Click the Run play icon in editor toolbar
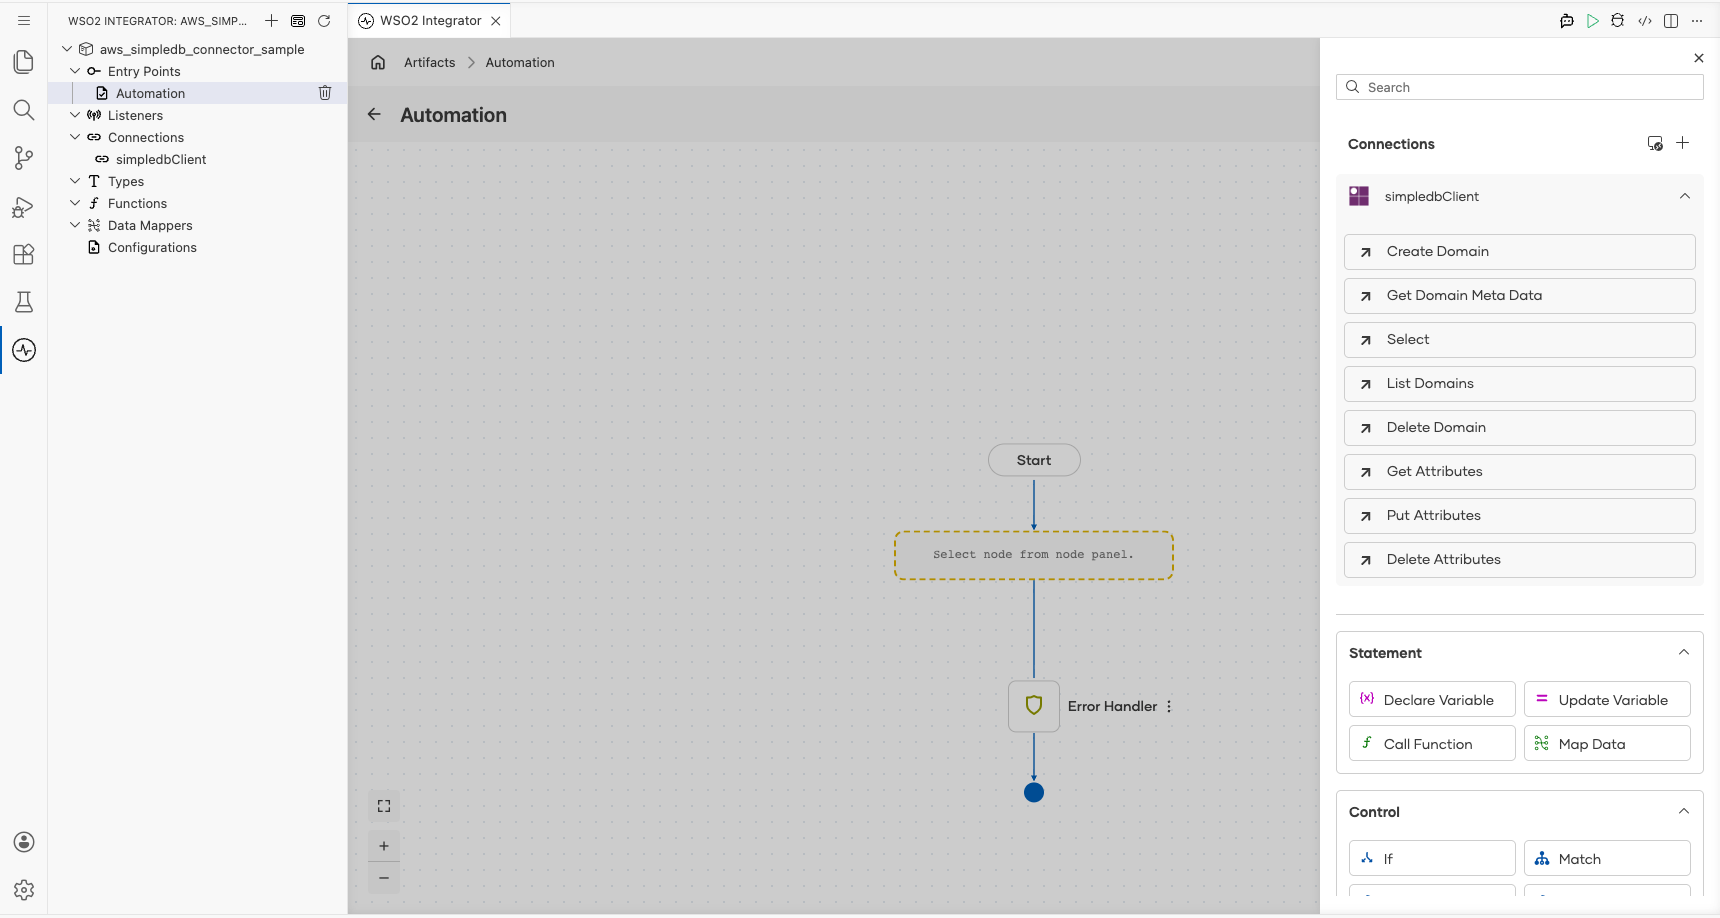 click(x=1593, y=21)
